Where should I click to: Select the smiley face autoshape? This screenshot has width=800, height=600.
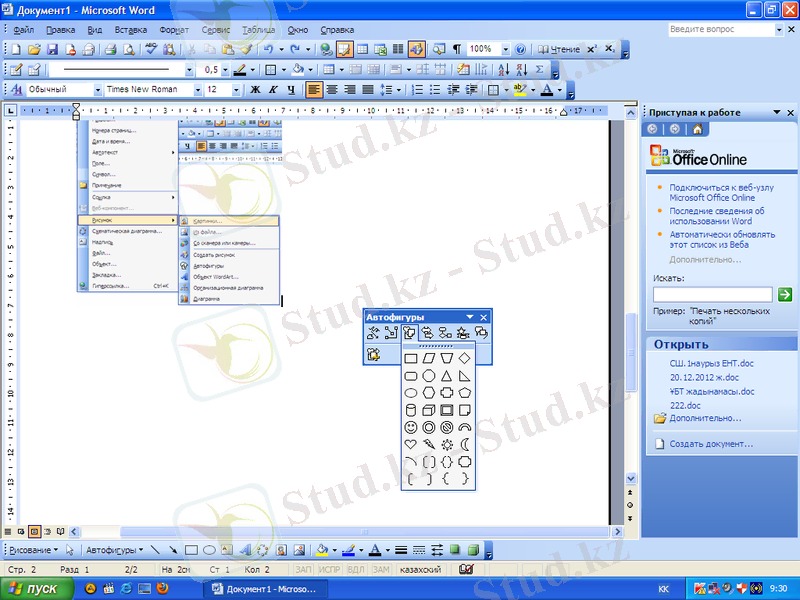411,426
